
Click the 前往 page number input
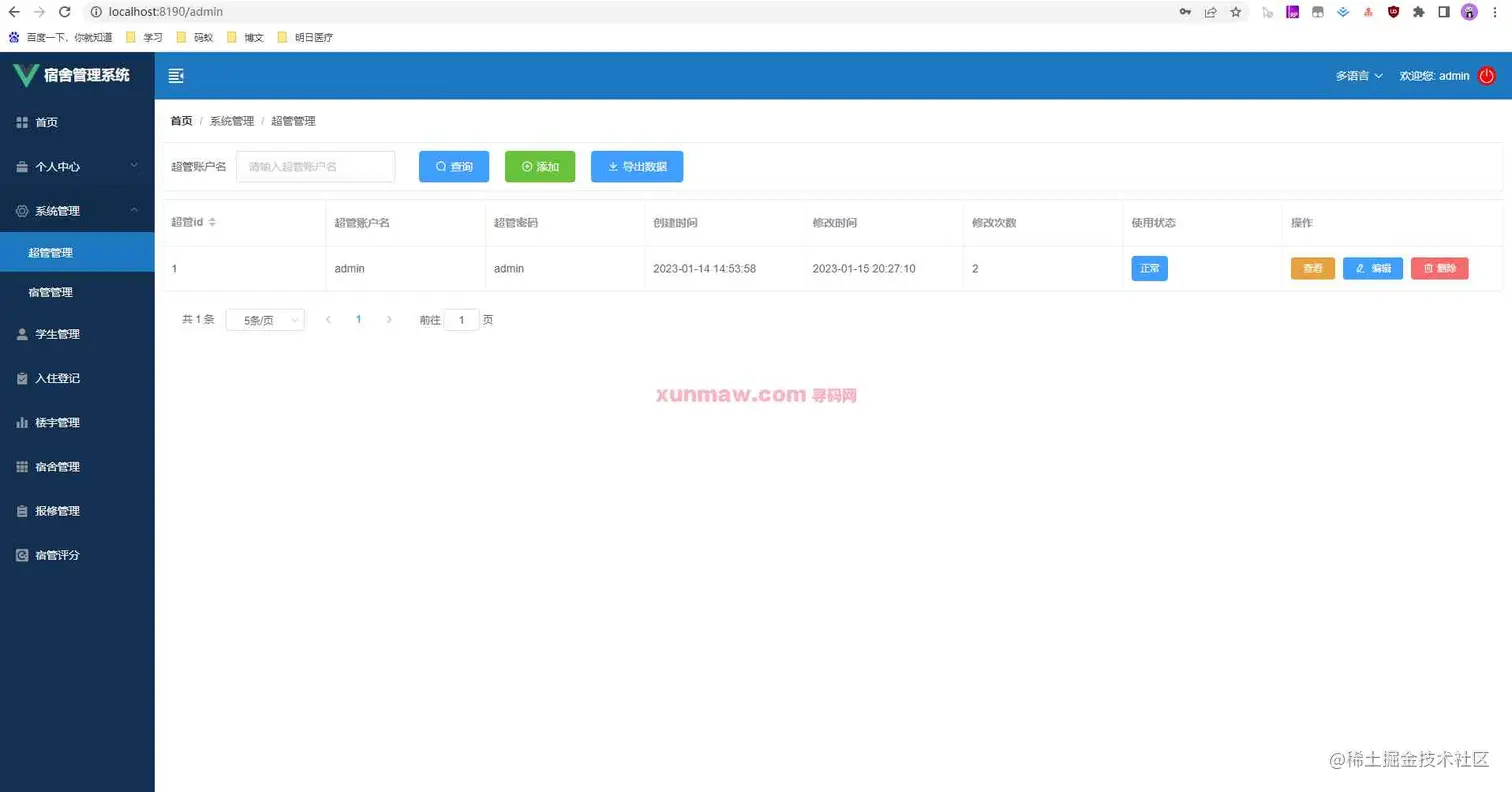pos(462,320)
